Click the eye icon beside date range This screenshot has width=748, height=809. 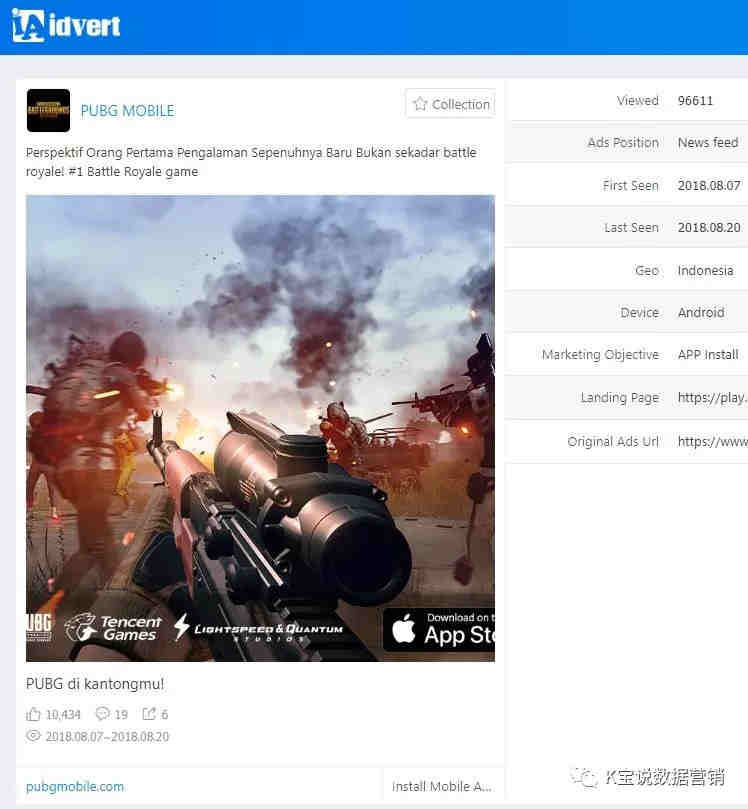pyautogui.click(x=33, y=736)
